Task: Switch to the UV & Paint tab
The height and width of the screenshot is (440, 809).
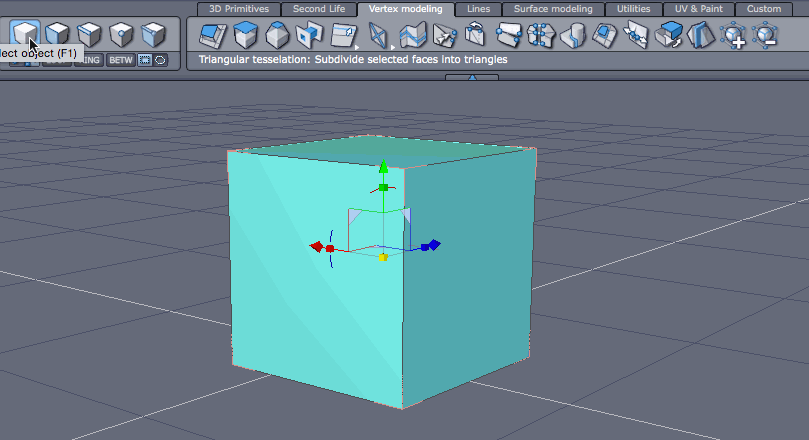Action: pyautogui.click(x=699, y=9)
